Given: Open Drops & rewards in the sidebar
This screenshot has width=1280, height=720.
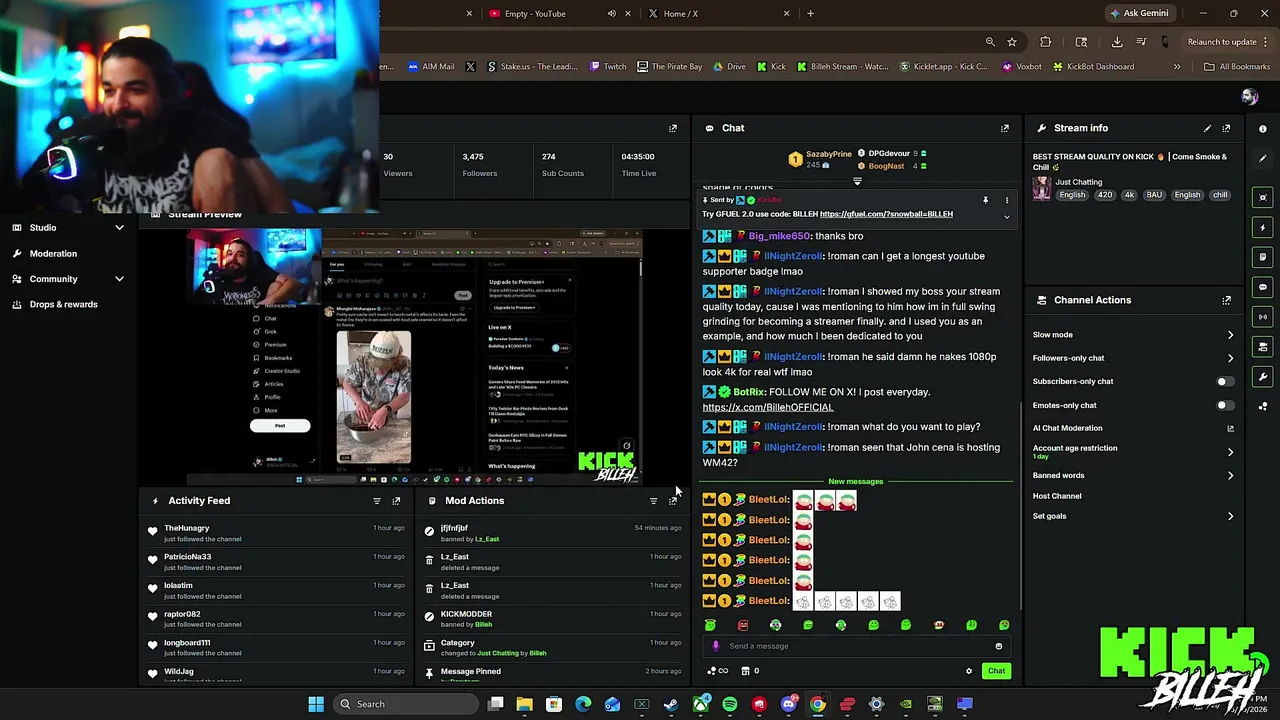Looking at the screenshot, I should (x=63, y=304).
